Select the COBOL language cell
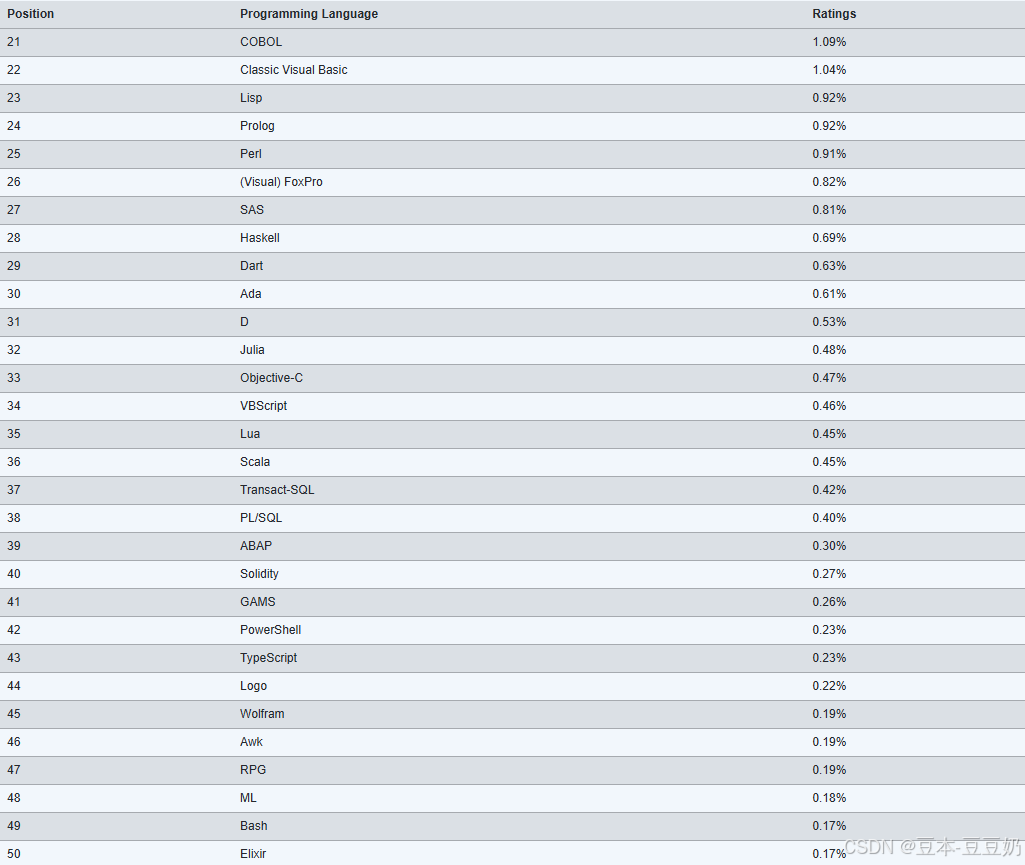This screenshot has height=865, width=1025. (261, 42)
